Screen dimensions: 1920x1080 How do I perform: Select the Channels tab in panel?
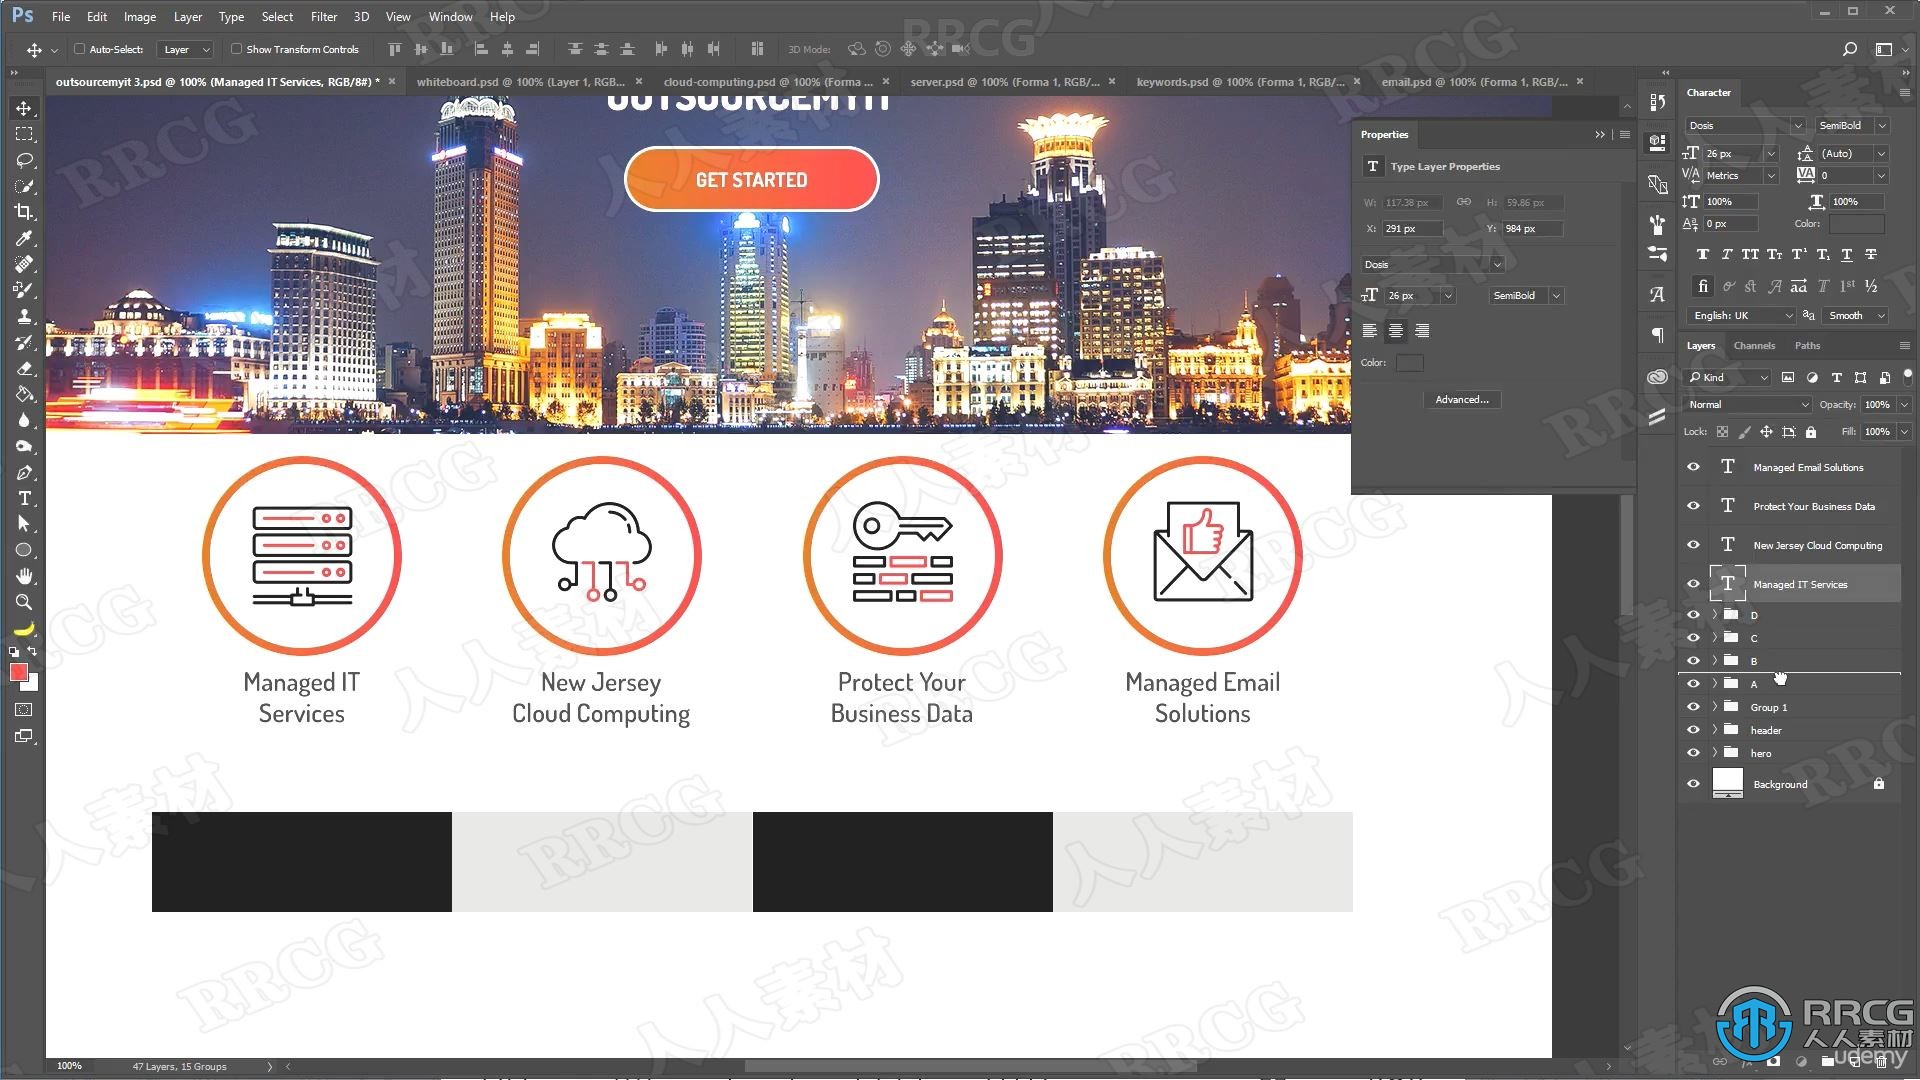click(x=1755, y=345)
